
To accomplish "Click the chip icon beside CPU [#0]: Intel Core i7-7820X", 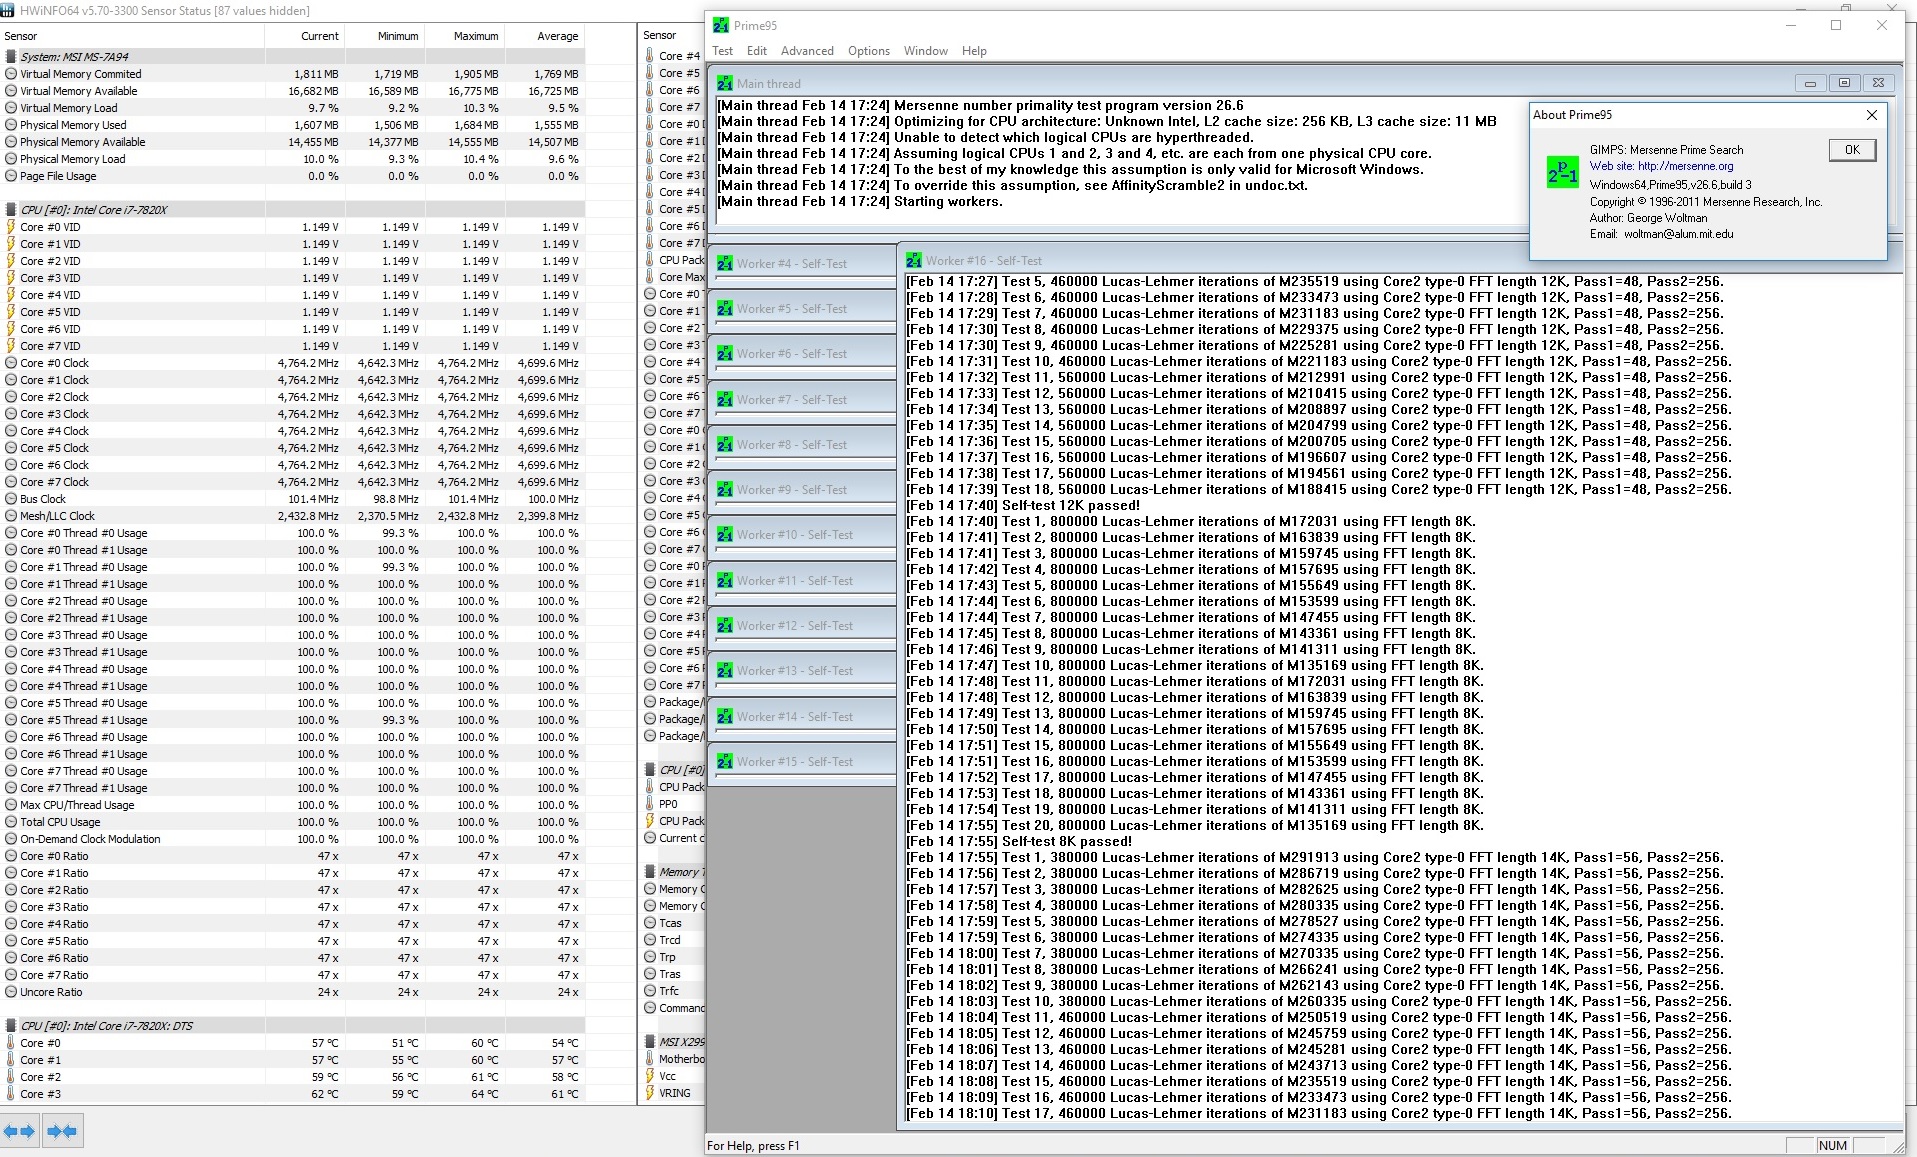I will pos(11,210).
